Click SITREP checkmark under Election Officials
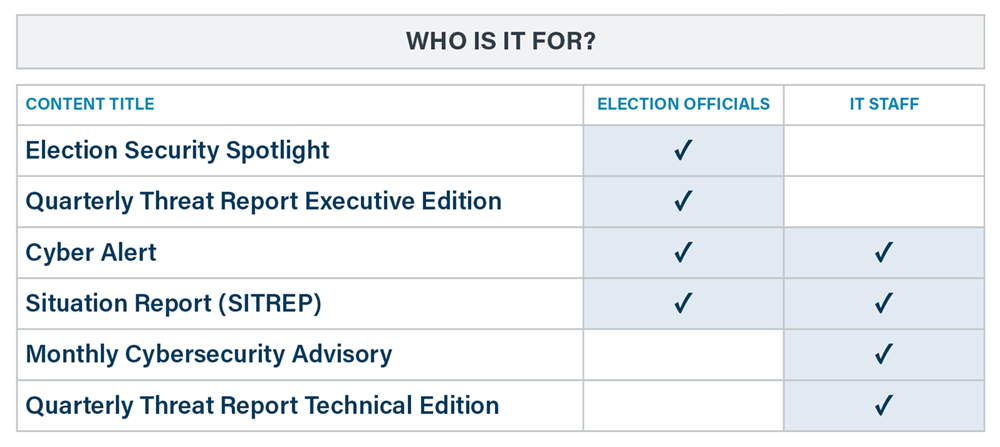Viewport: 1000px width, 447px height. click(x=683, y=304)
